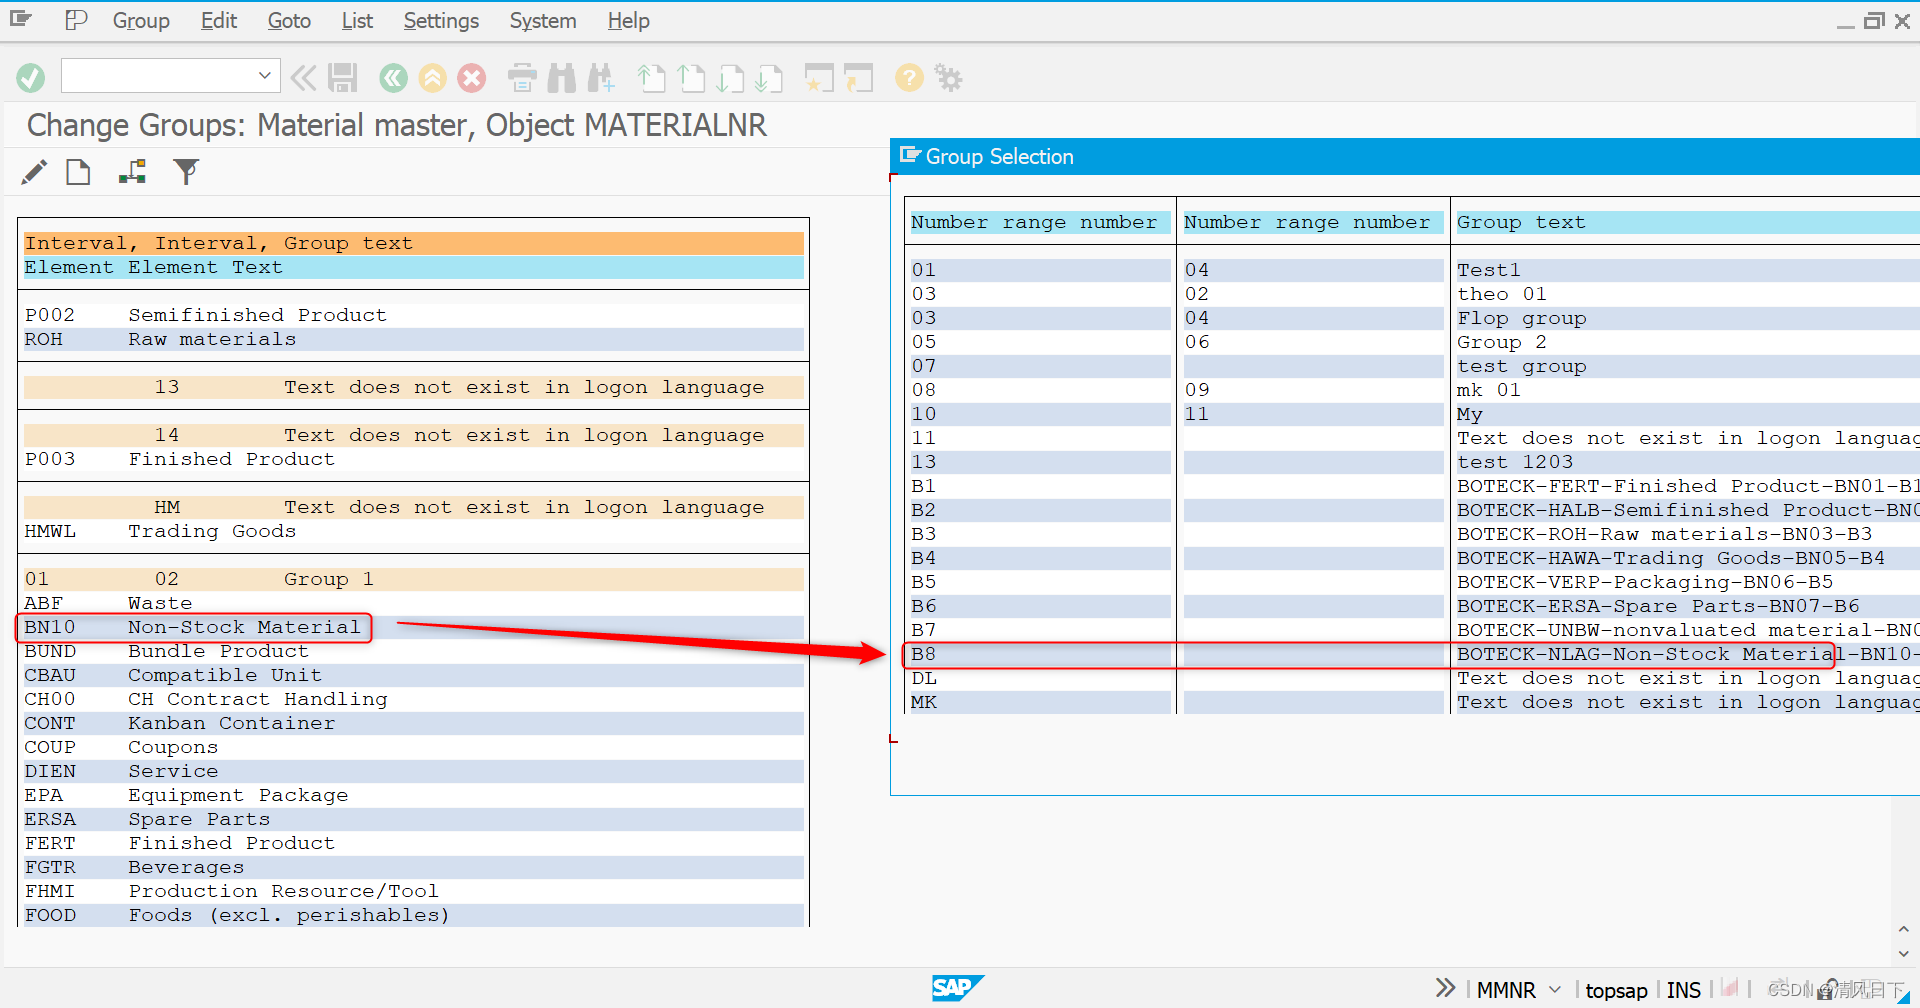Screen dimensions: 1920x1008
Task: Select element ERSA Spare Parts
Action: [x=413, y=819]
